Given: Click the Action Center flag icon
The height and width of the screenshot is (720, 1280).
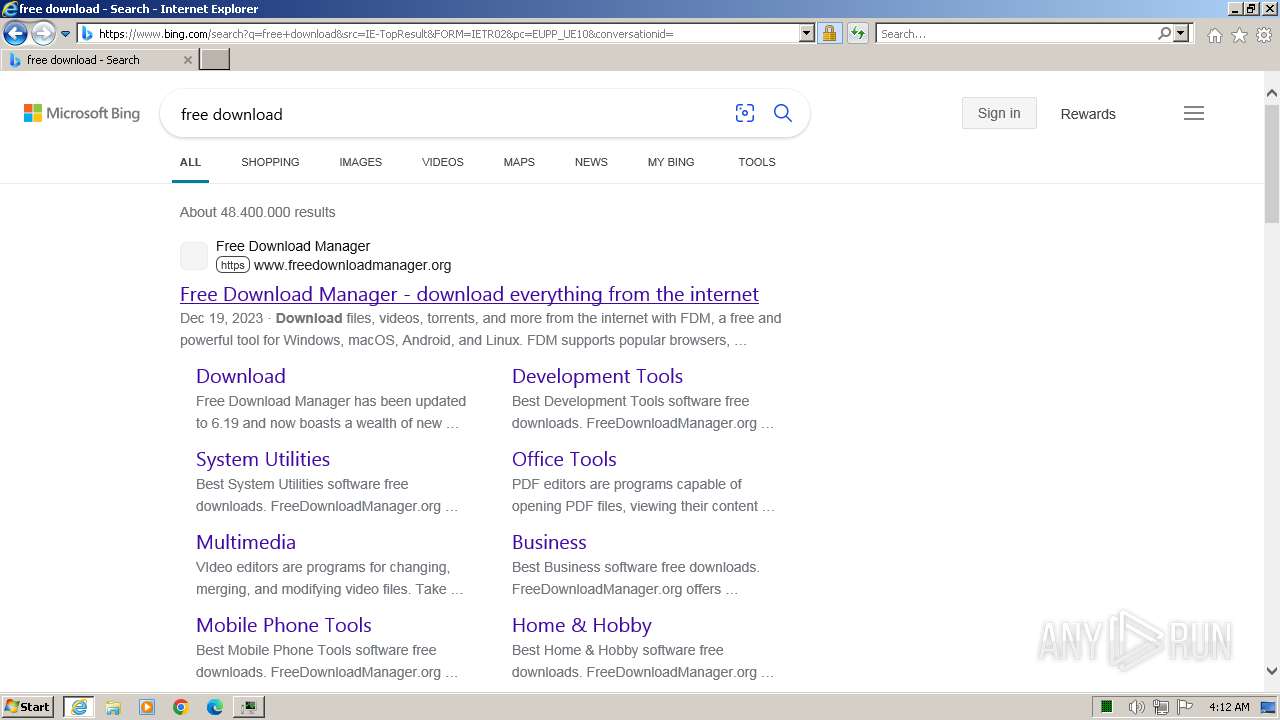Looking at the screenshot, I should [1185, 707].
